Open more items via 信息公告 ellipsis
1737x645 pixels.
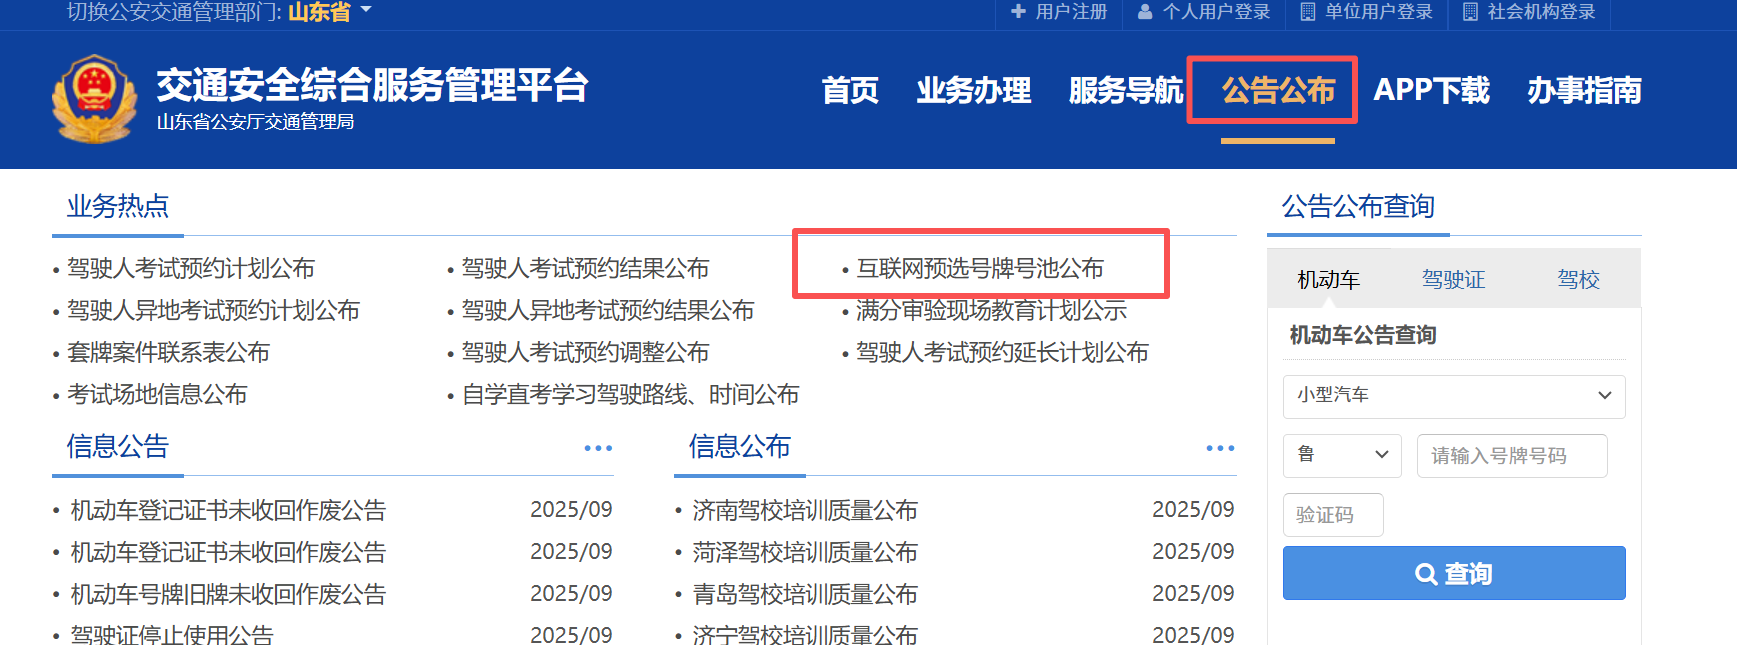tap(598, 448)
